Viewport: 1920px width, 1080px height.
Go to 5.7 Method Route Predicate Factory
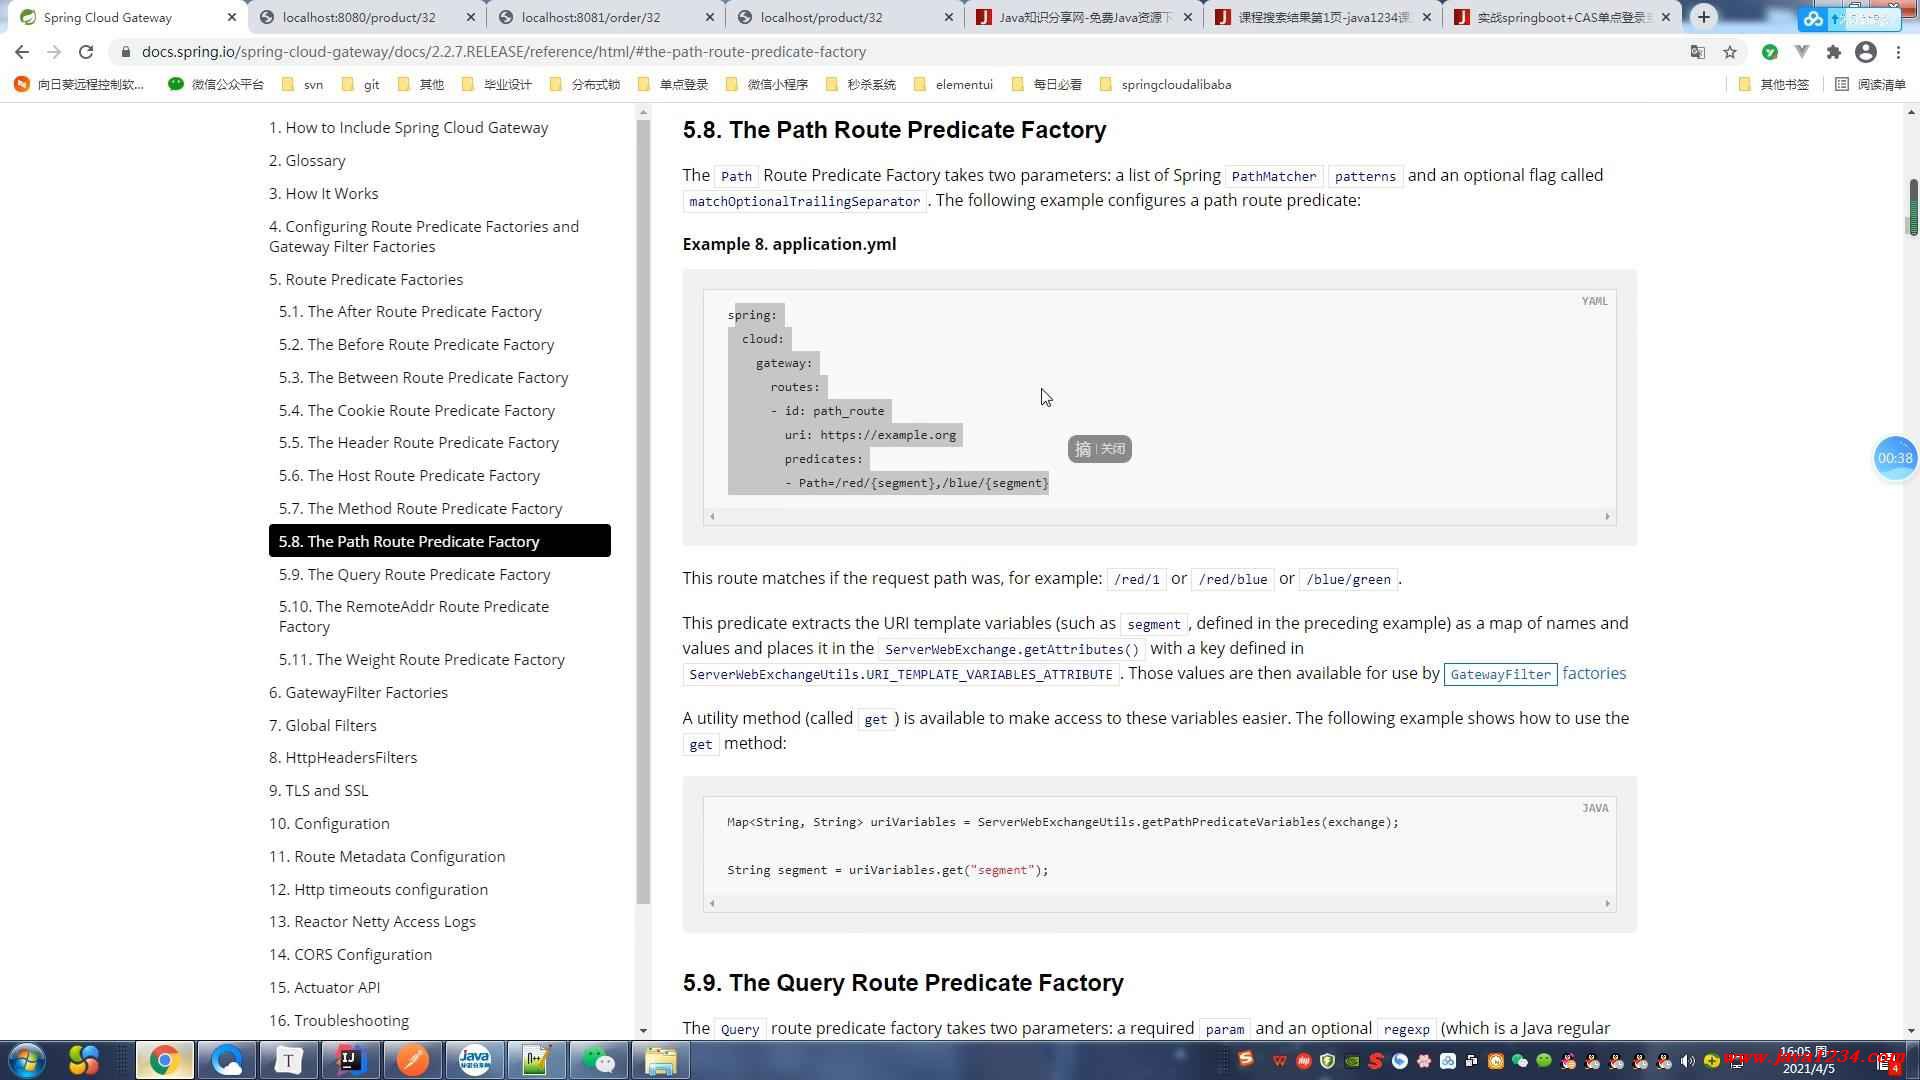tap(420, 508)
